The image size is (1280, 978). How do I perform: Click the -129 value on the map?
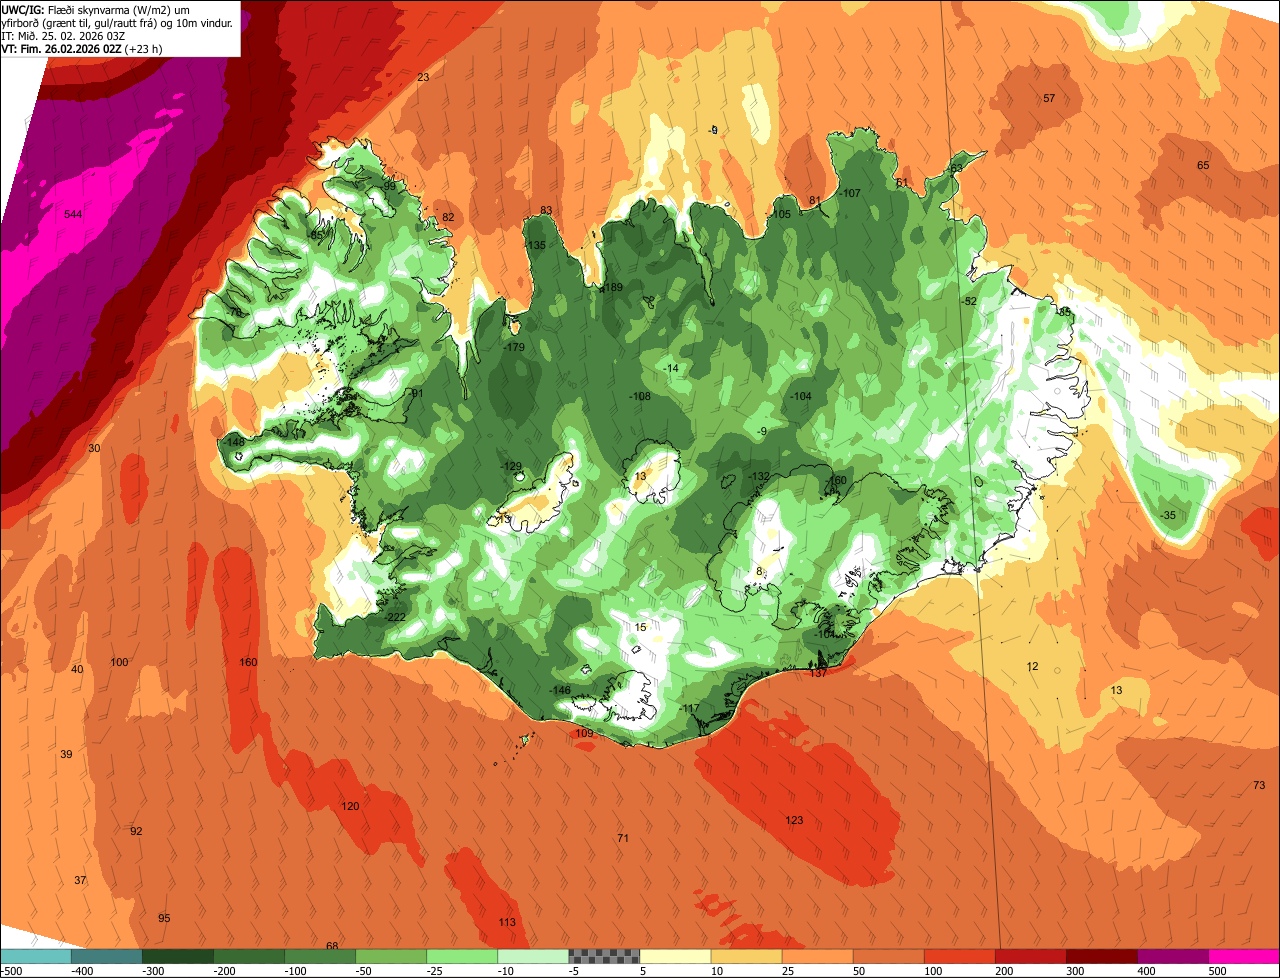point(511,467)
